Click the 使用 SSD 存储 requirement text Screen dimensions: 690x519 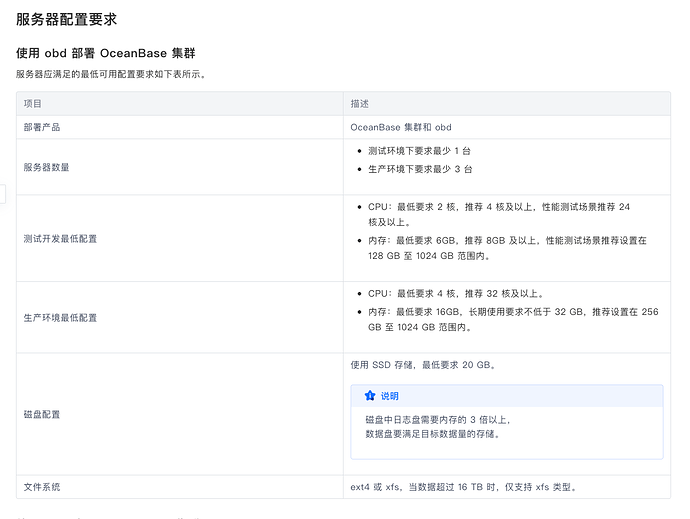tap(423, 364)
